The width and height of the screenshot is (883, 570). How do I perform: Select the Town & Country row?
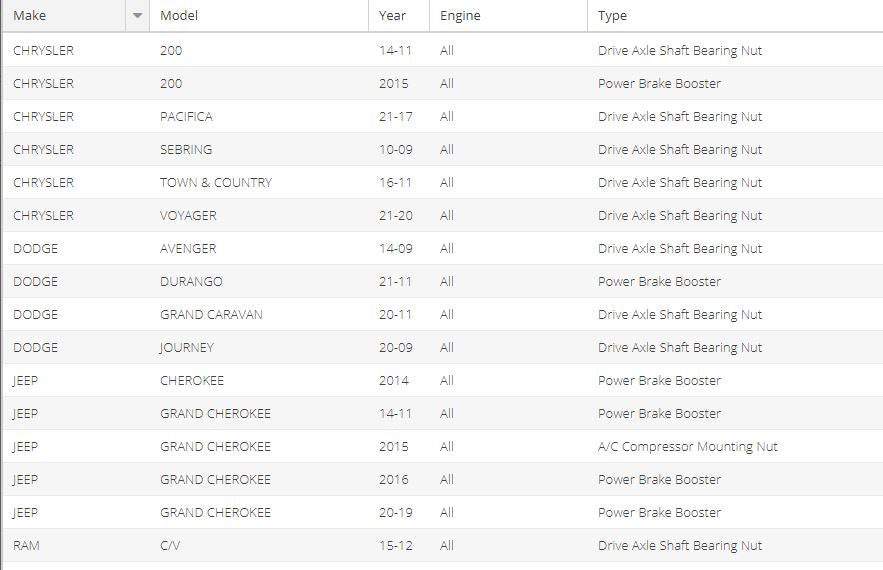(443, 182)
